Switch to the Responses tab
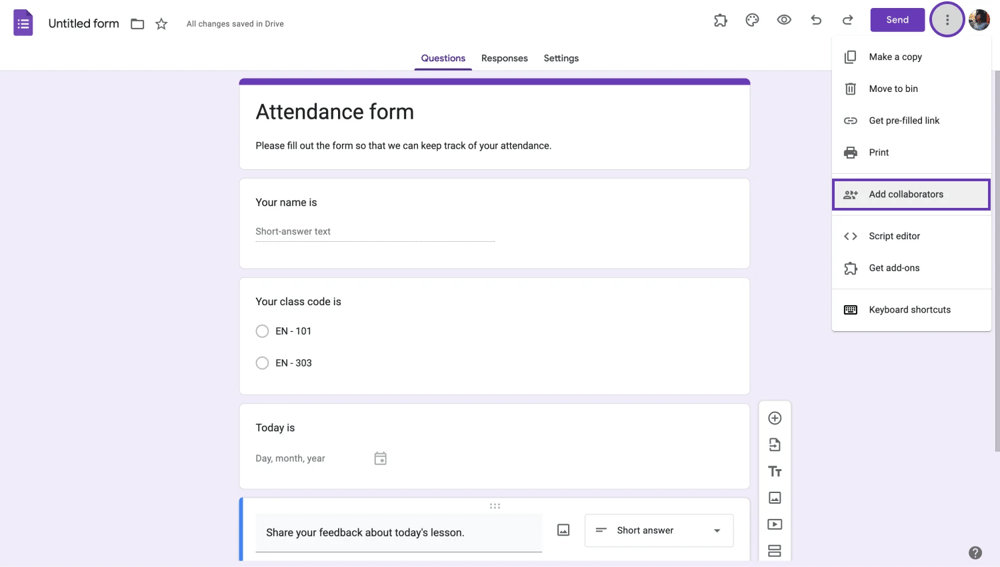 coord(504,58)
